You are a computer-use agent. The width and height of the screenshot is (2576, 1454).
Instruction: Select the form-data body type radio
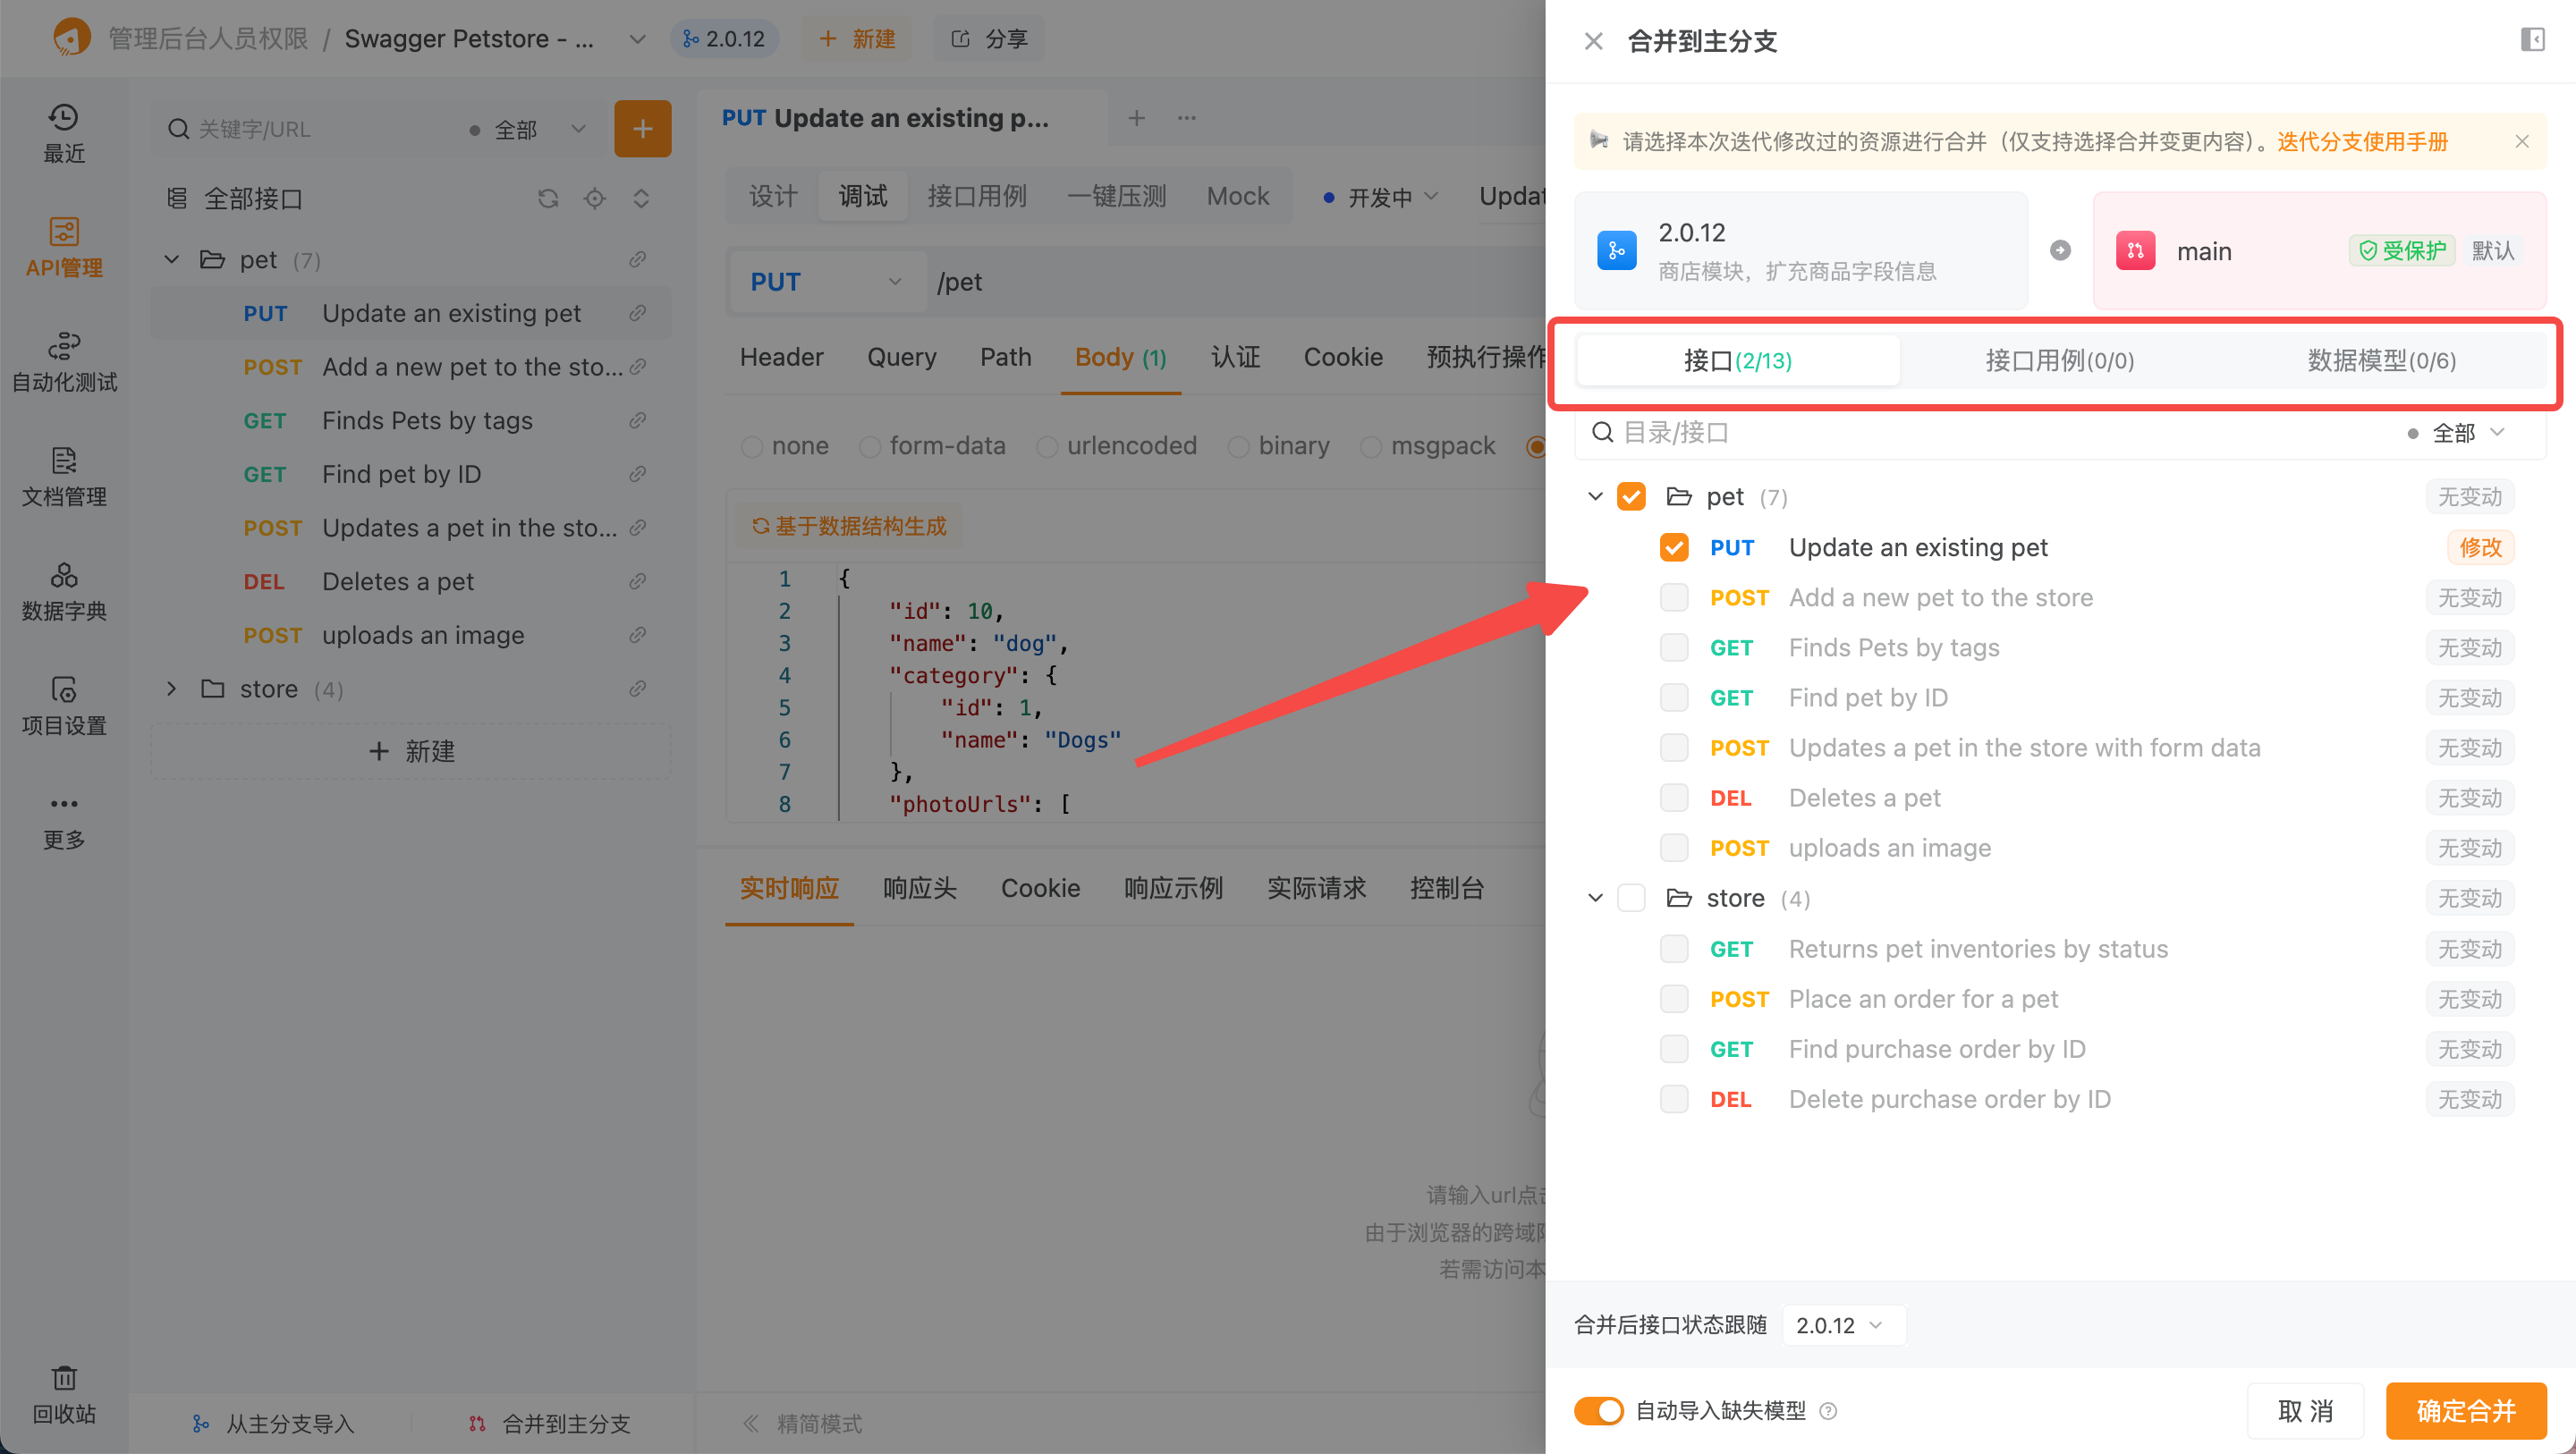[870, 446]
